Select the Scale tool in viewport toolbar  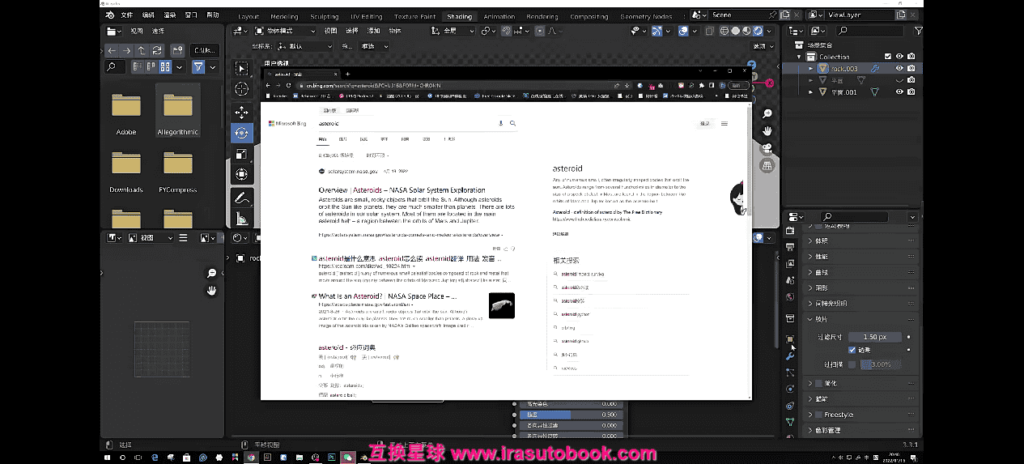coord(242,154)
